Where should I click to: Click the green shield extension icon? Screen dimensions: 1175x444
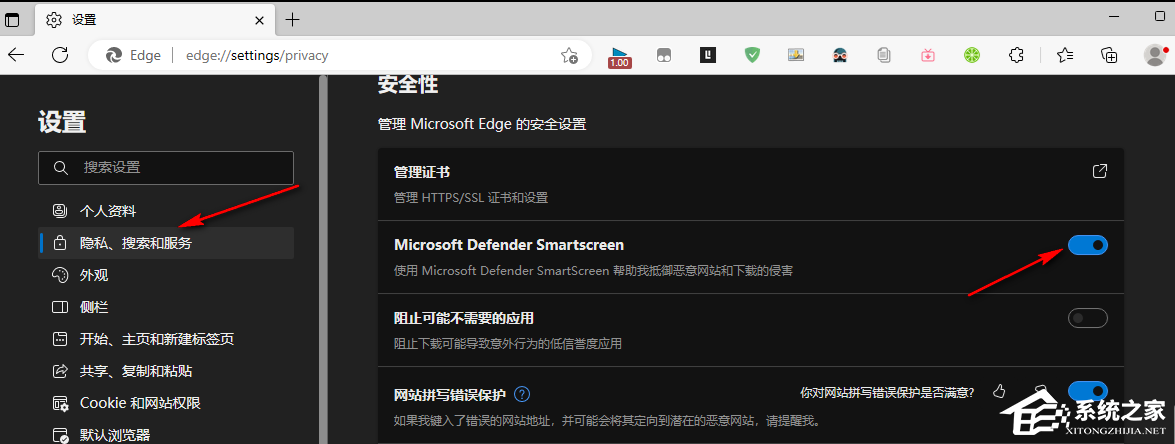pos(752,56)
